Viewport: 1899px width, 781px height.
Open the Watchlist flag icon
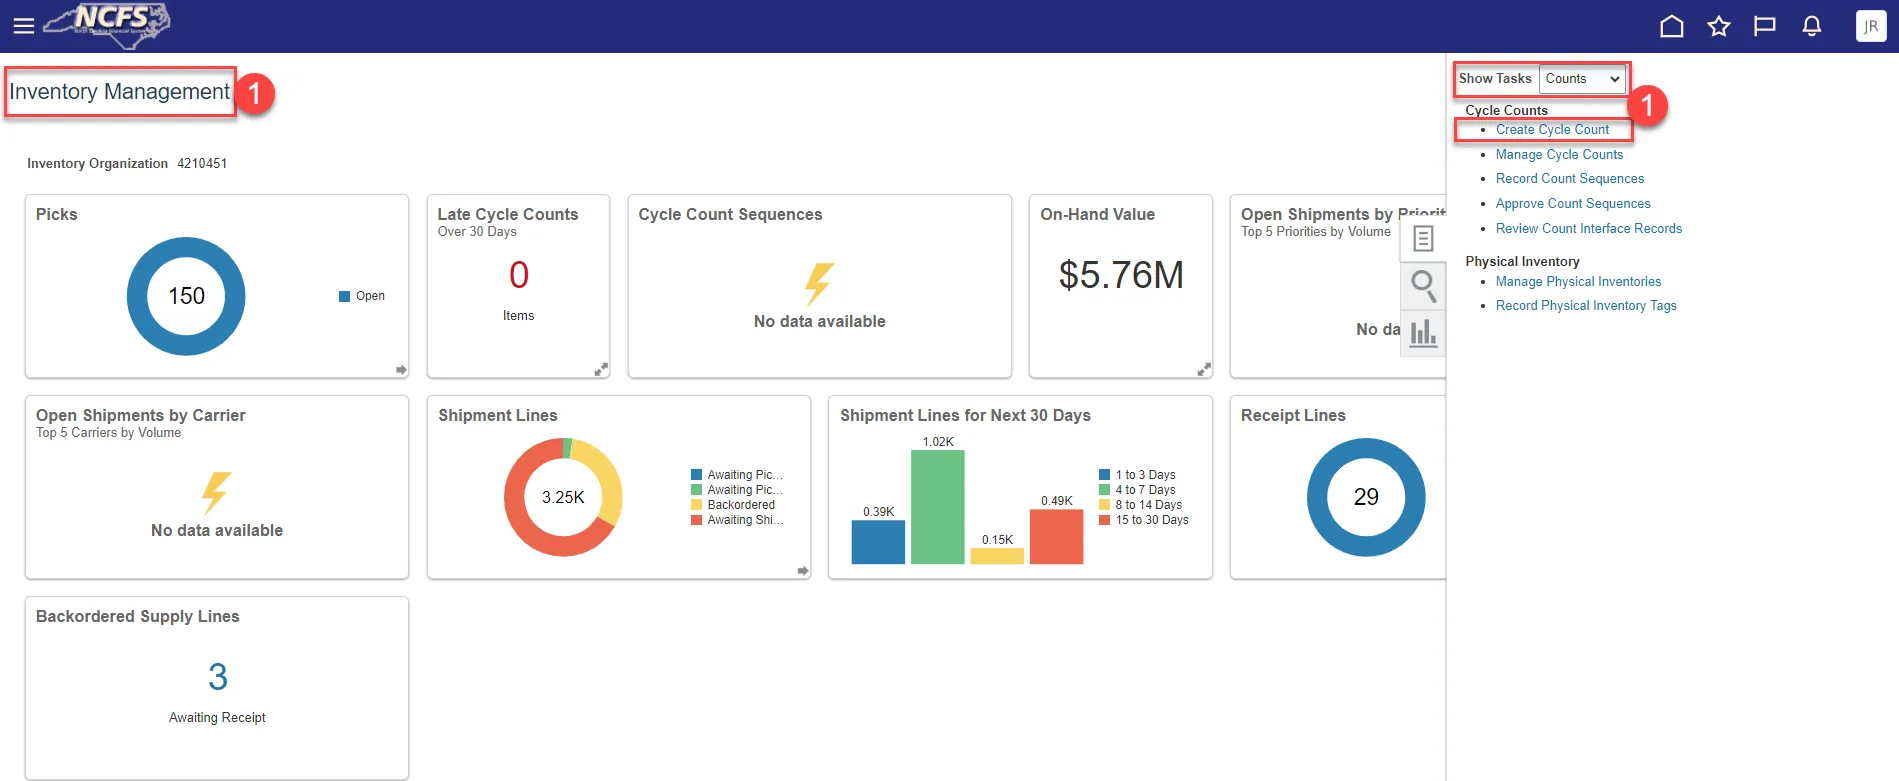pyautogui.click(x=1764, y=26)
